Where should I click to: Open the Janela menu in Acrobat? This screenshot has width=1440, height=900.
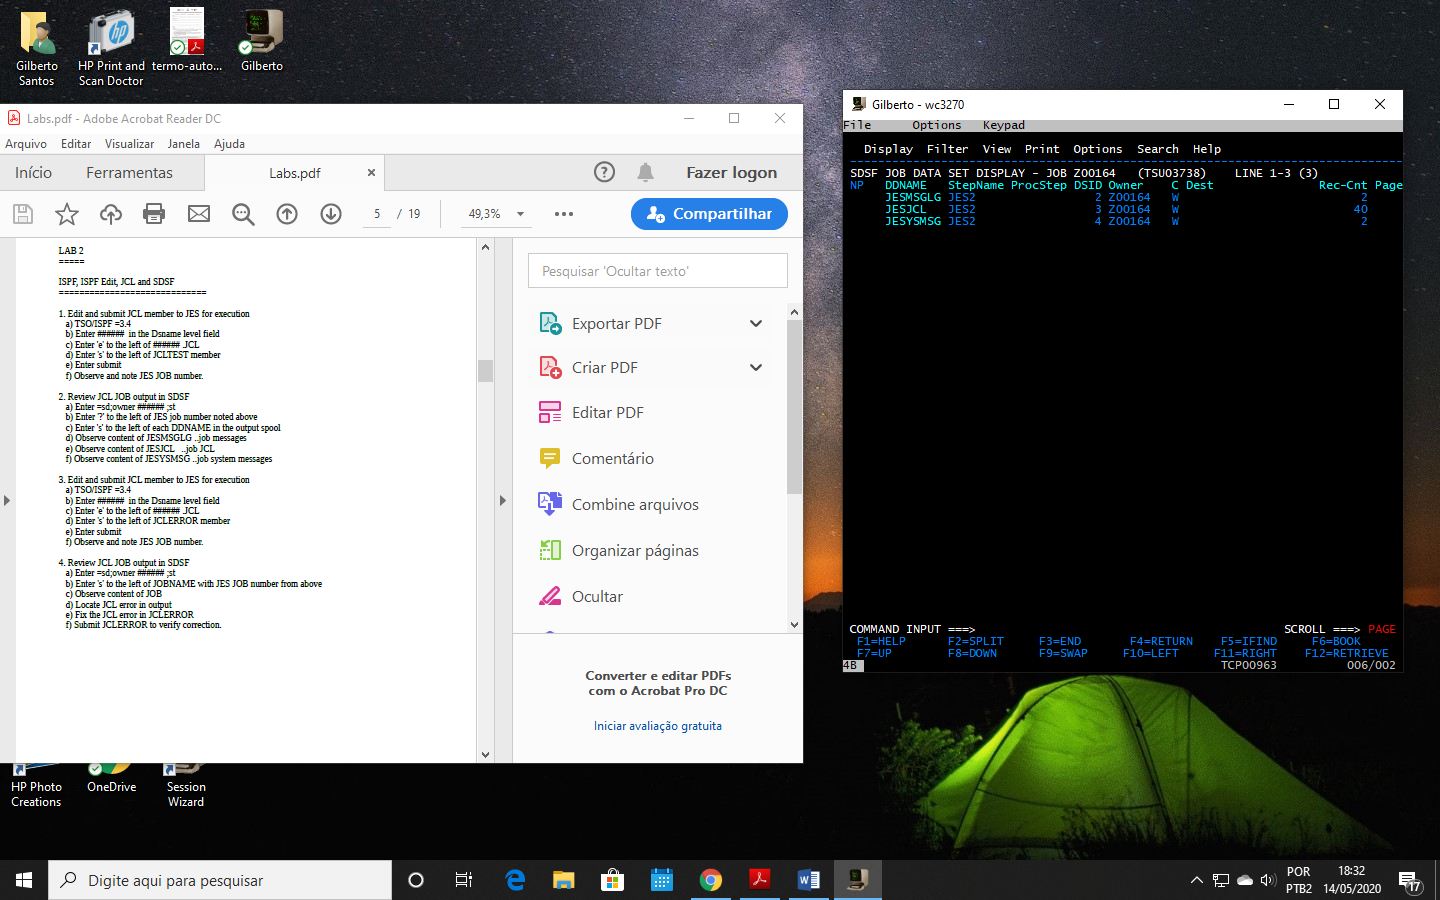click(183, 144)
